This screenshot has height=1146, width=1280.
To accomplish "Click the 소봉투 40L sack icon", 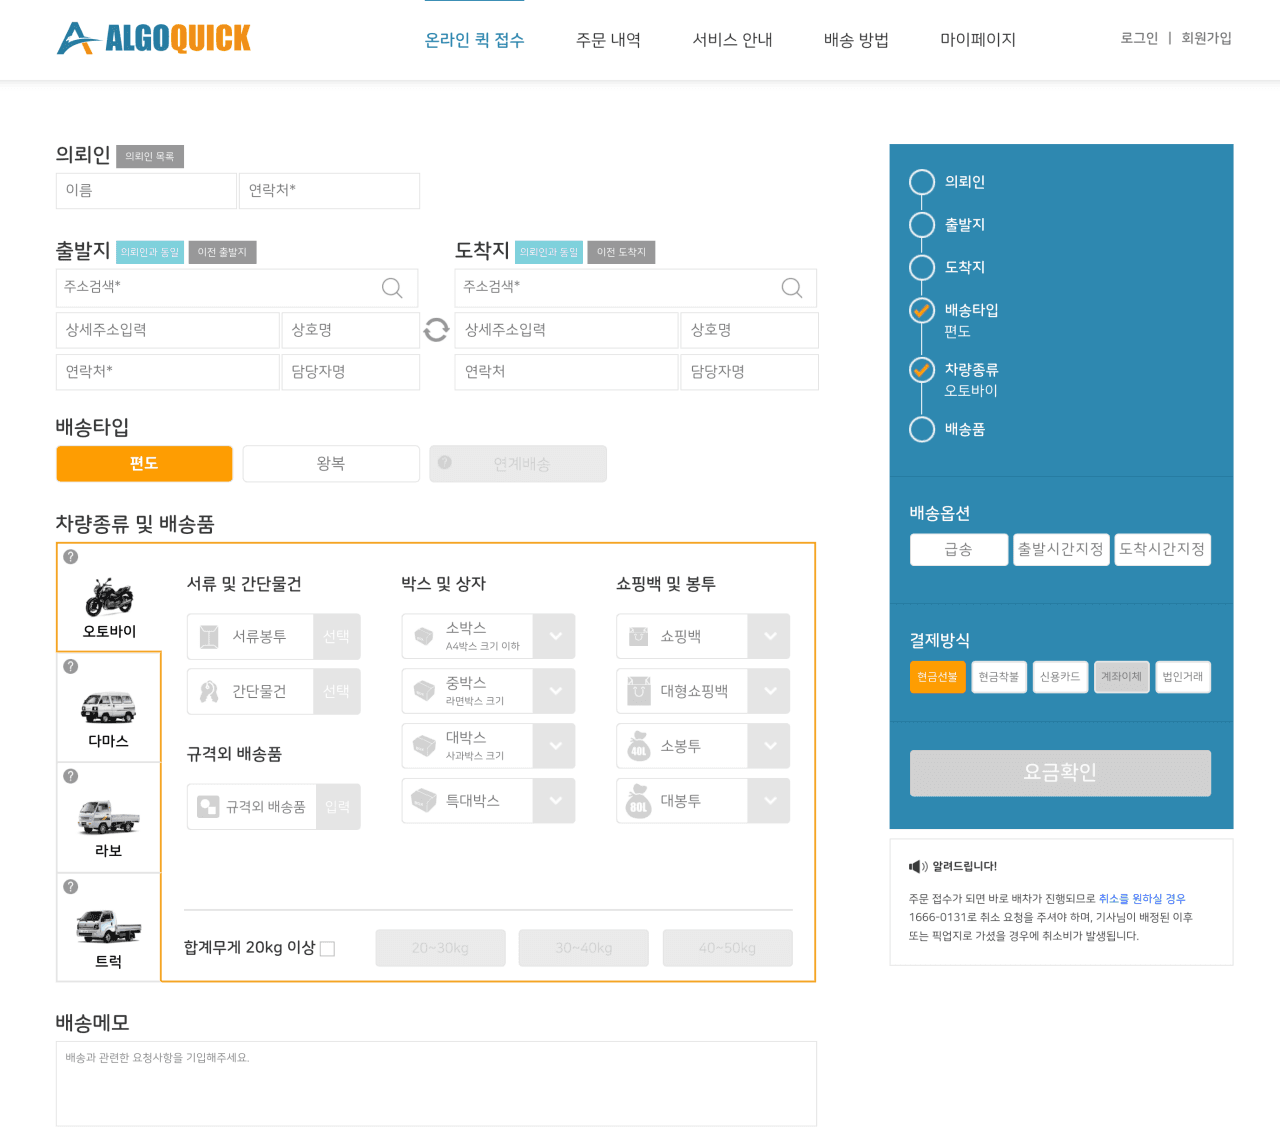I will pos(639,746).
